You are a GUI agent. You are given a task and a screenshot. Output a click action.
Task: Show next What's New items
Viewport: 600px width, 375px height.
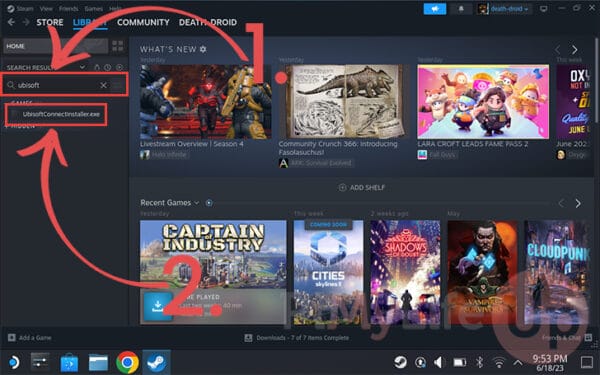click(x=574, y=50)
